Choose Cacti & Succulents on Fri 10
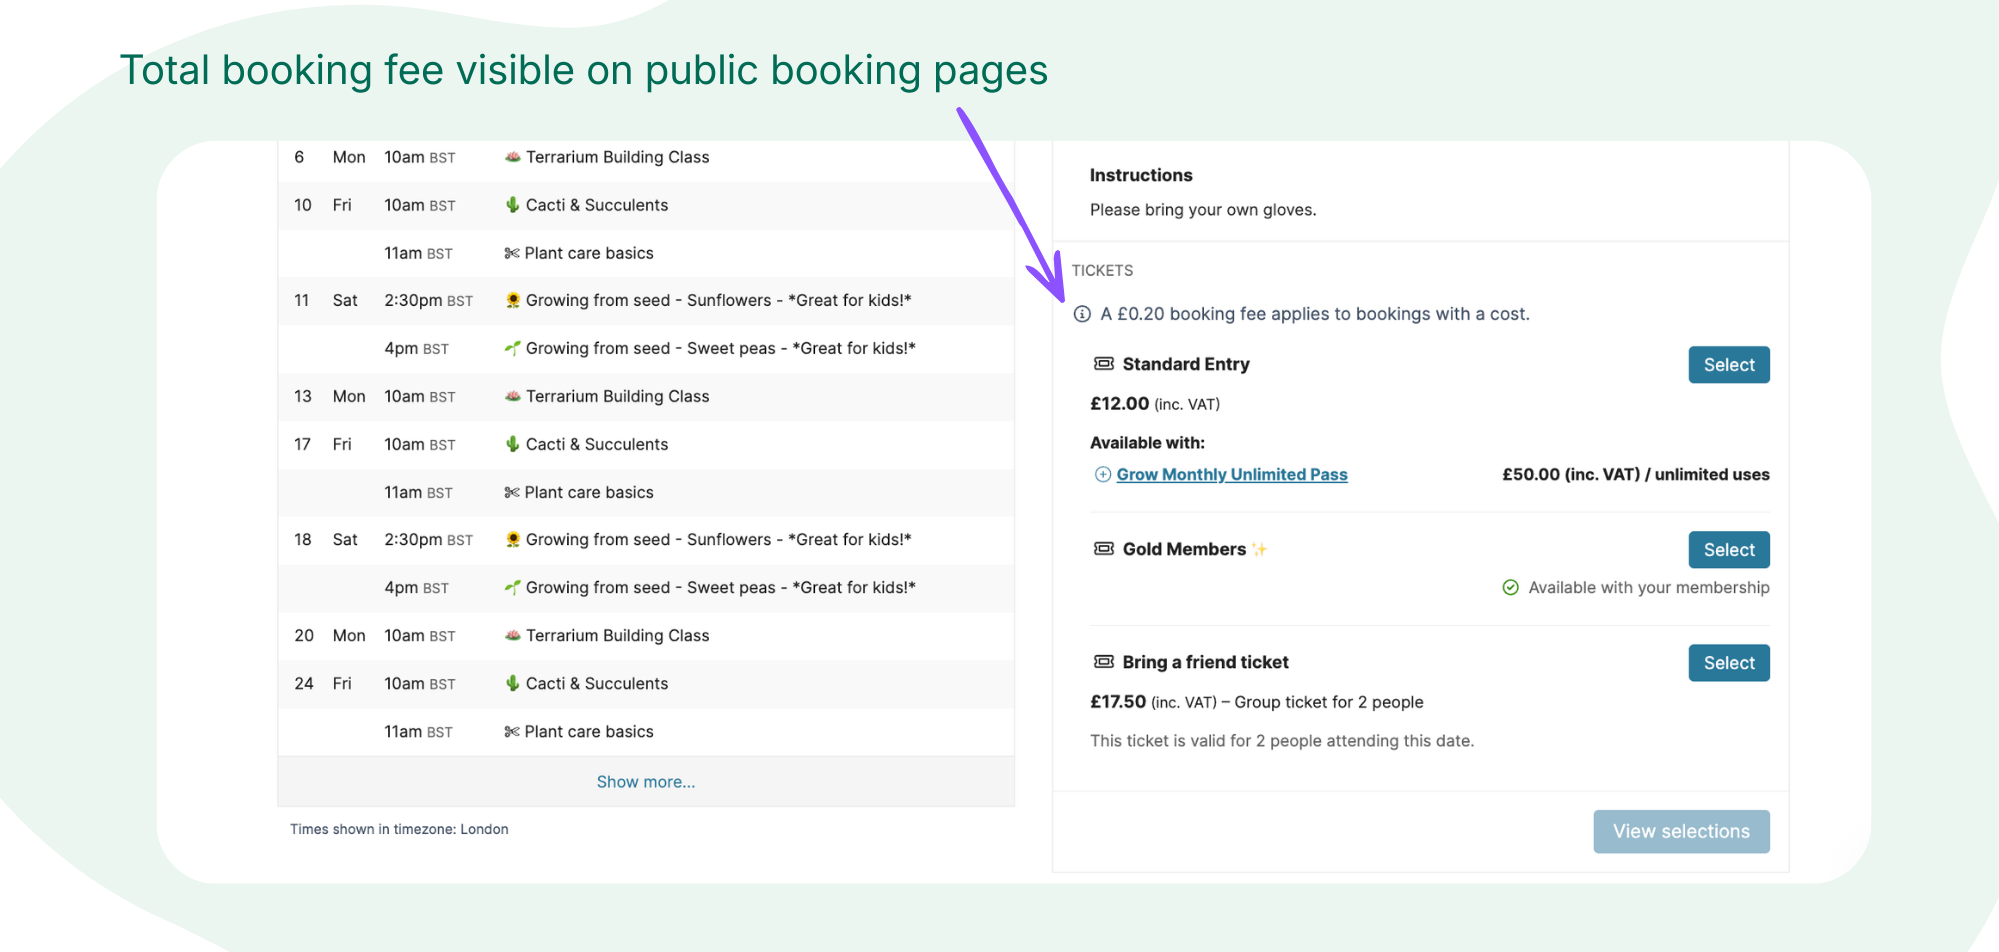 click(596, 205)
